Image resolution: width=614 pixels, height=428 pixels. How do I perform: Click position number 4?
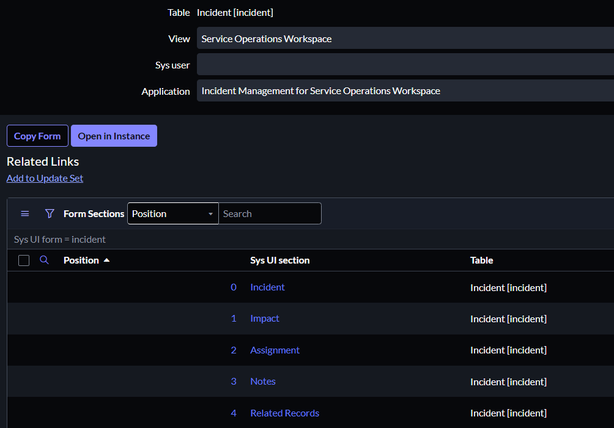point(234,413)
